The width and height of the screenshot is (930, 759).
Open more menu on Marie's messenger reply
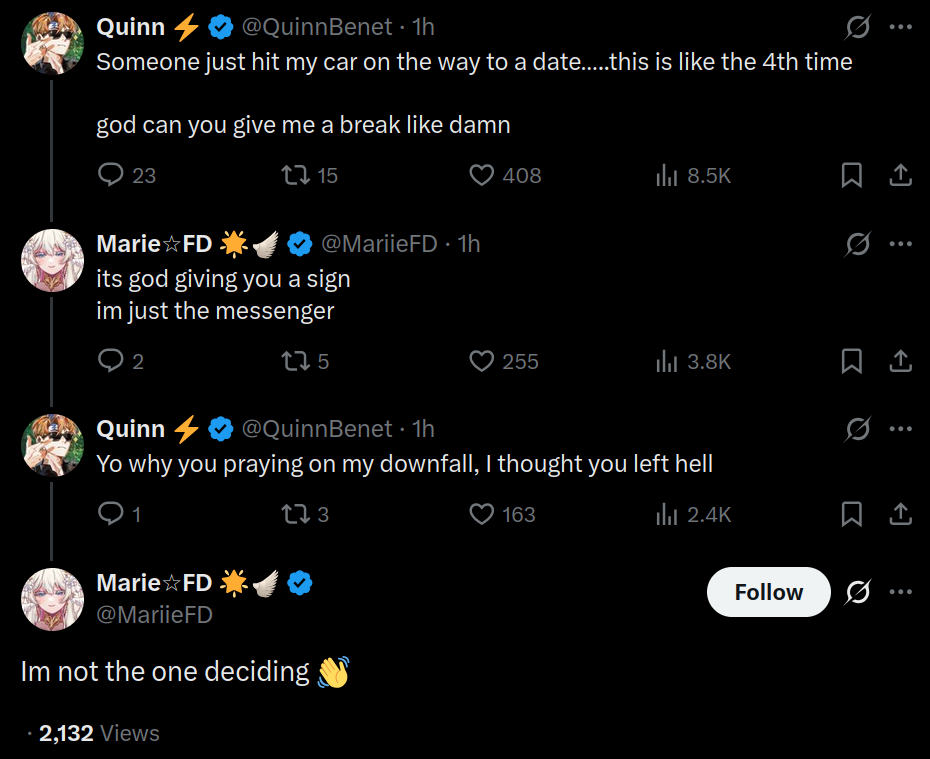point(900,243)
